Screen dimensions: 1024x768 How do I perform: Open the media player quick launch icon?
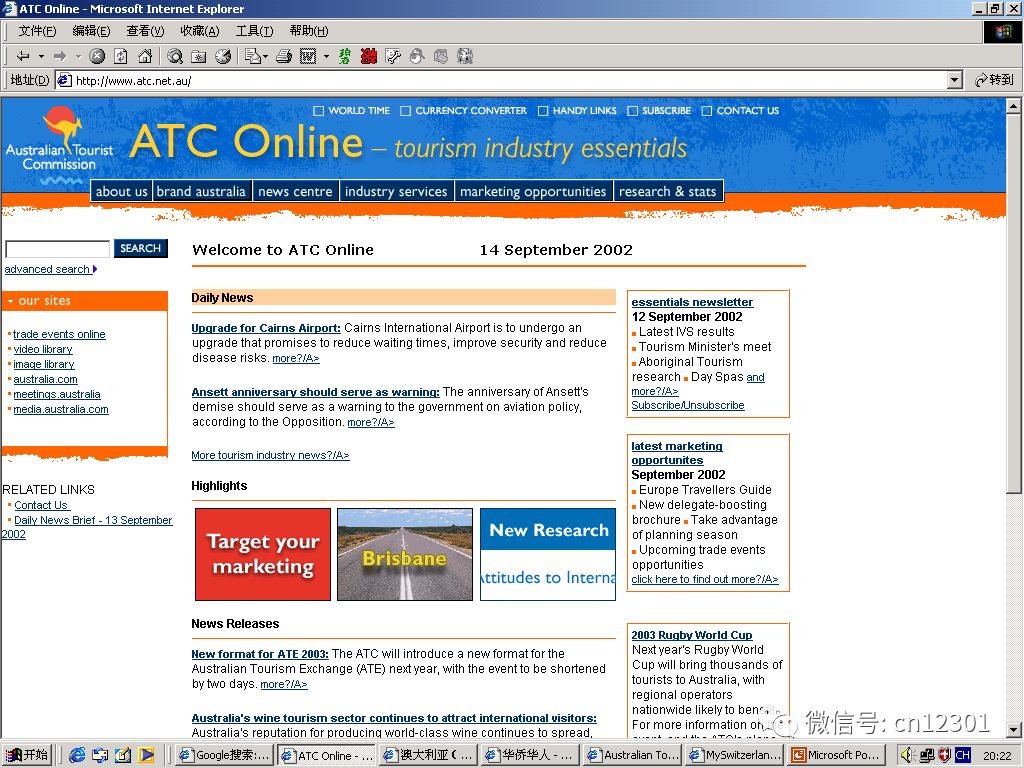click(146, 755)
